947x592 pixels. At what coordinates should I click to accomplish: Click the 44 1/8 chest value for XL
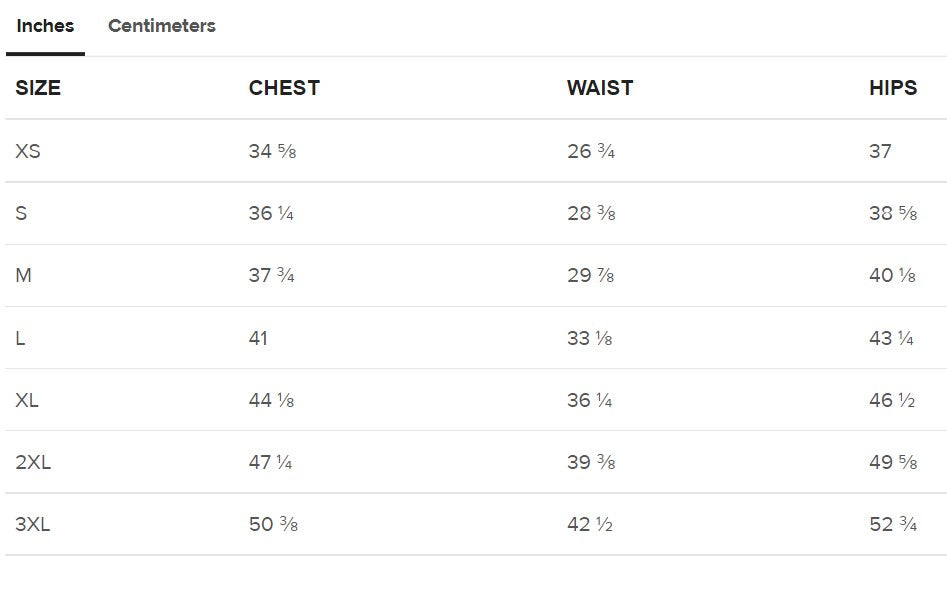(272, 400)
